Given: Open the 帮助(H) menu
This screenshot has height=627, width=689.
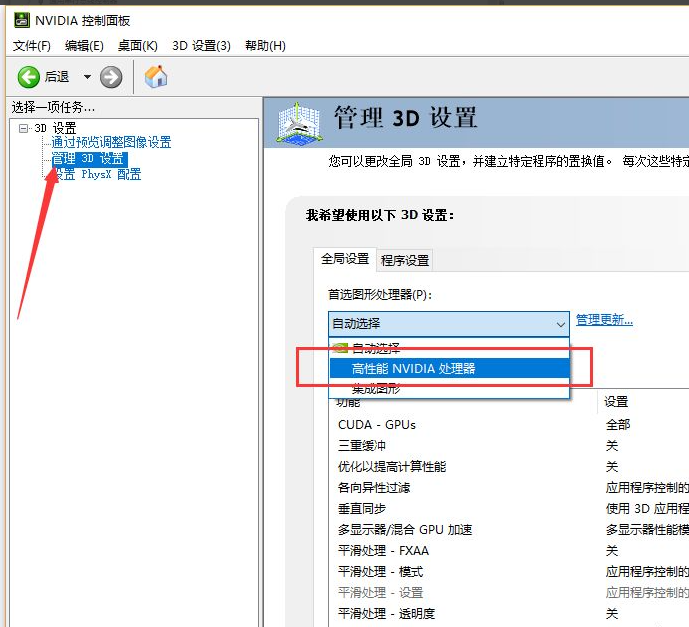Looking at the screenshot, I should coord(265,46).
